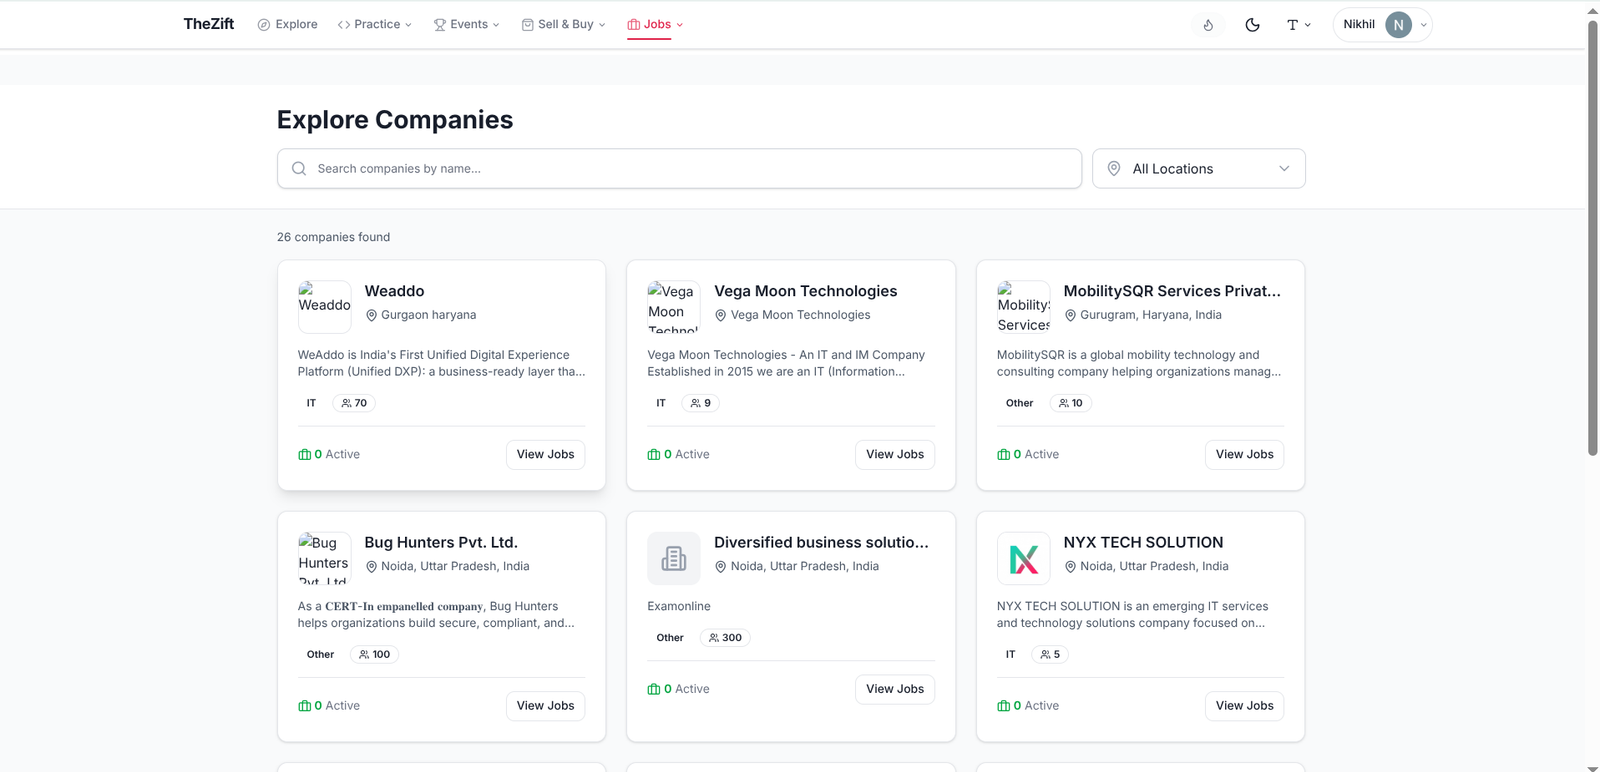
Task: Open NYX TECH SOLUTION title
Action: (x=1143, y=542)
